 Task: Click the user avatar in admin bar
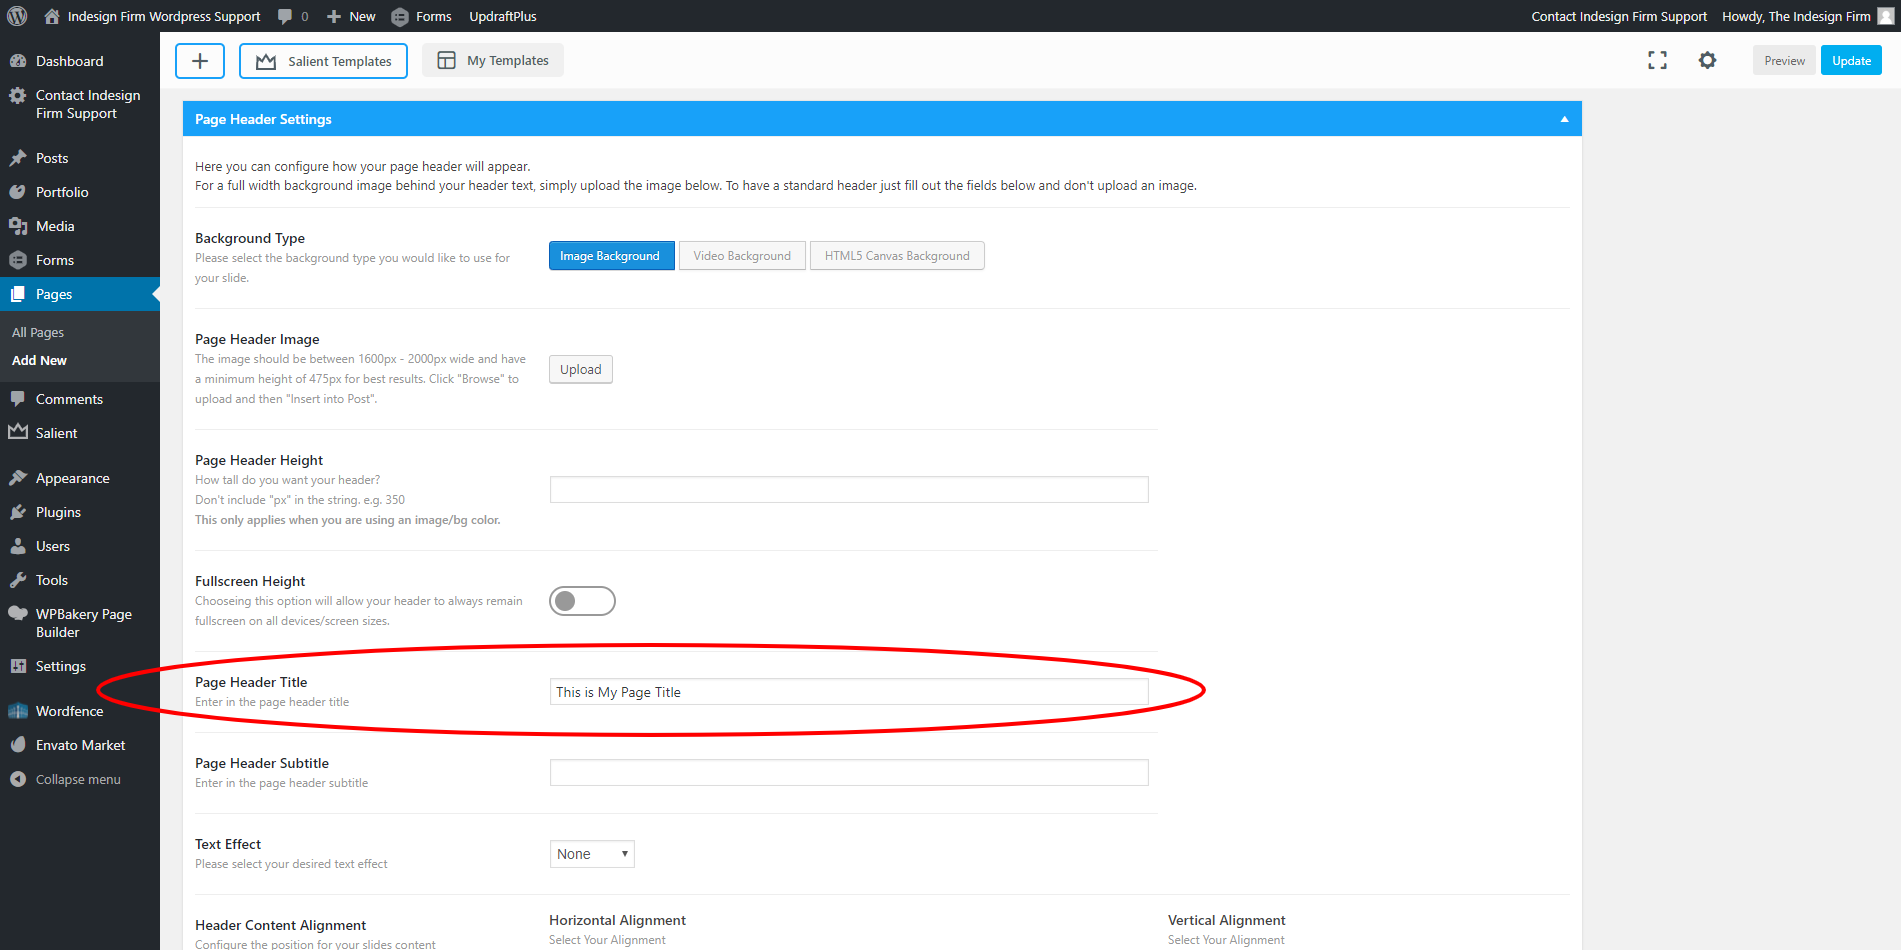coord(1885,16)
